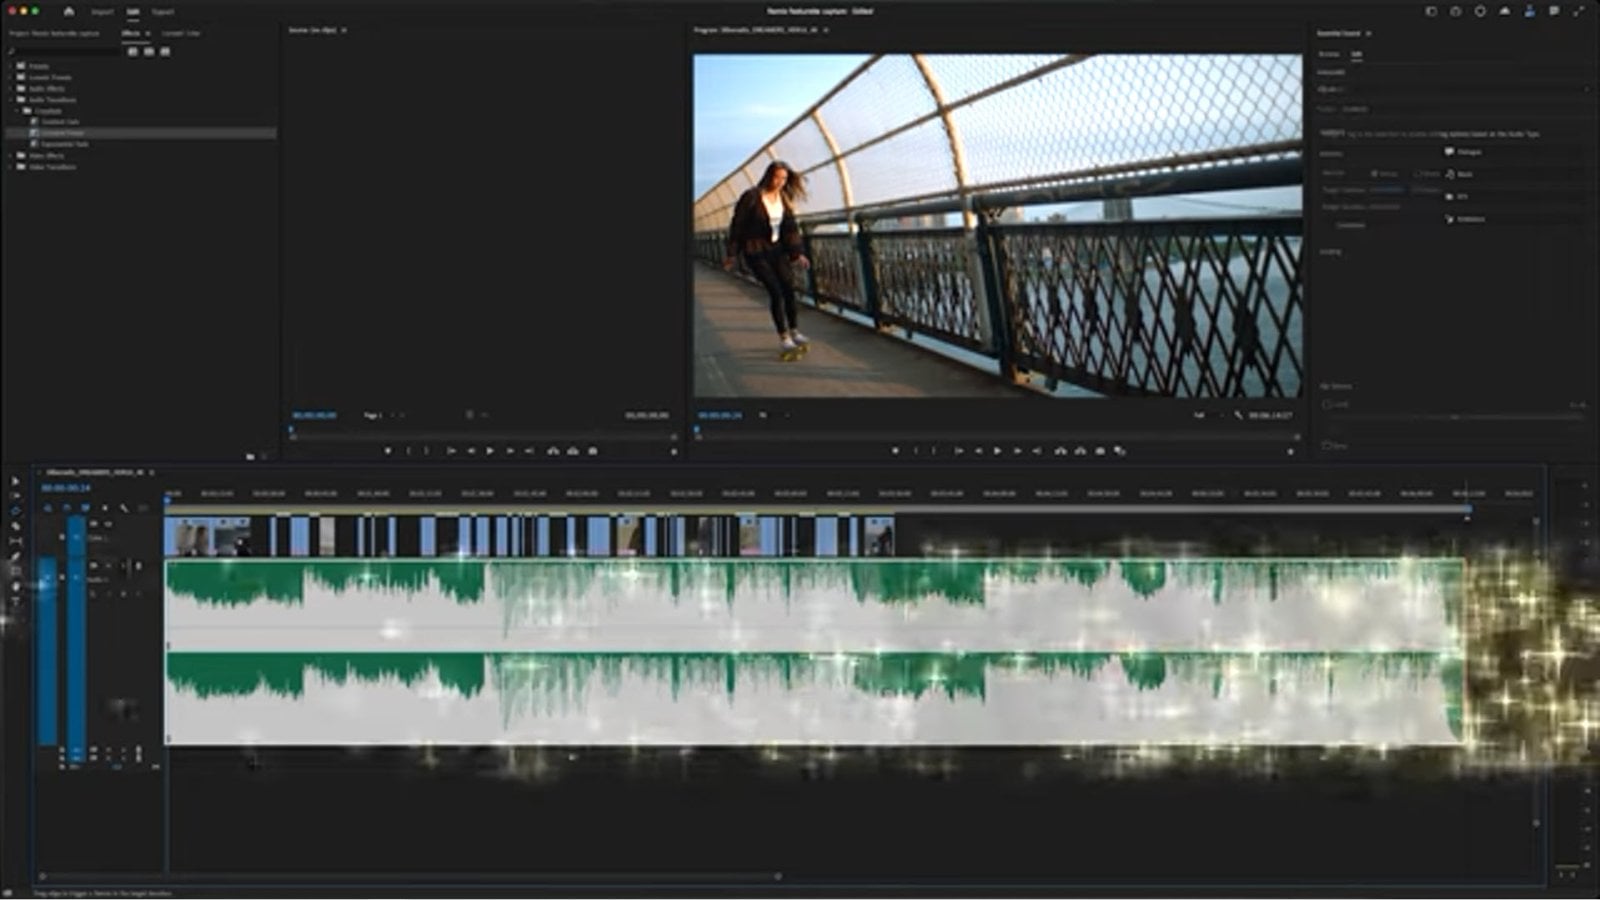Viewport: 1600px width, 900px height.
Task: Select the Type tool in the toolbar
Action: coord(15,602)
